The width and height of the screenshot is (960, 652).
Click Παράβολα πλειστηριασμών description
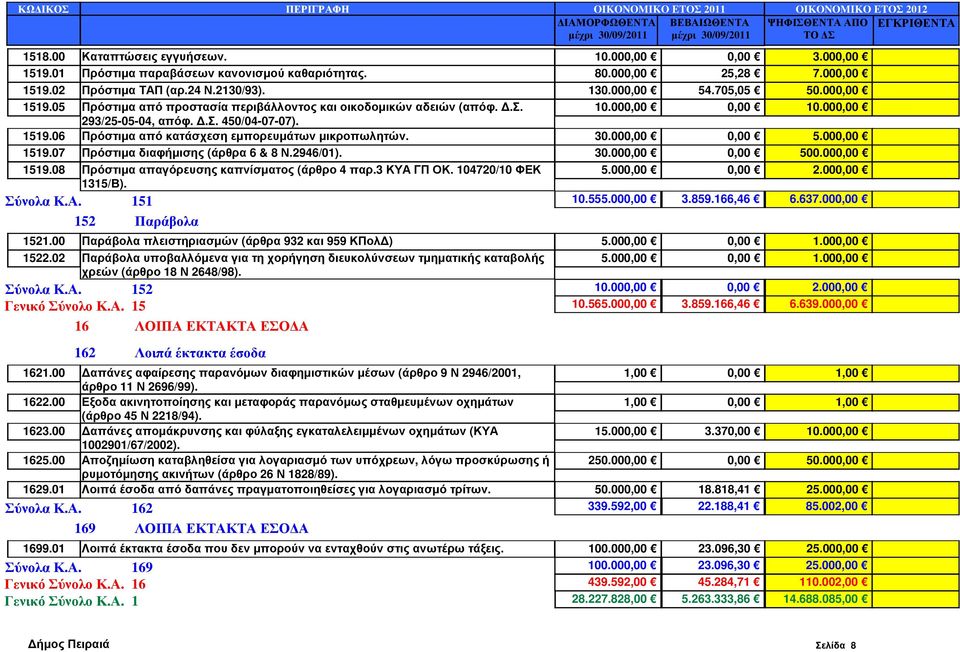[237, 241]
